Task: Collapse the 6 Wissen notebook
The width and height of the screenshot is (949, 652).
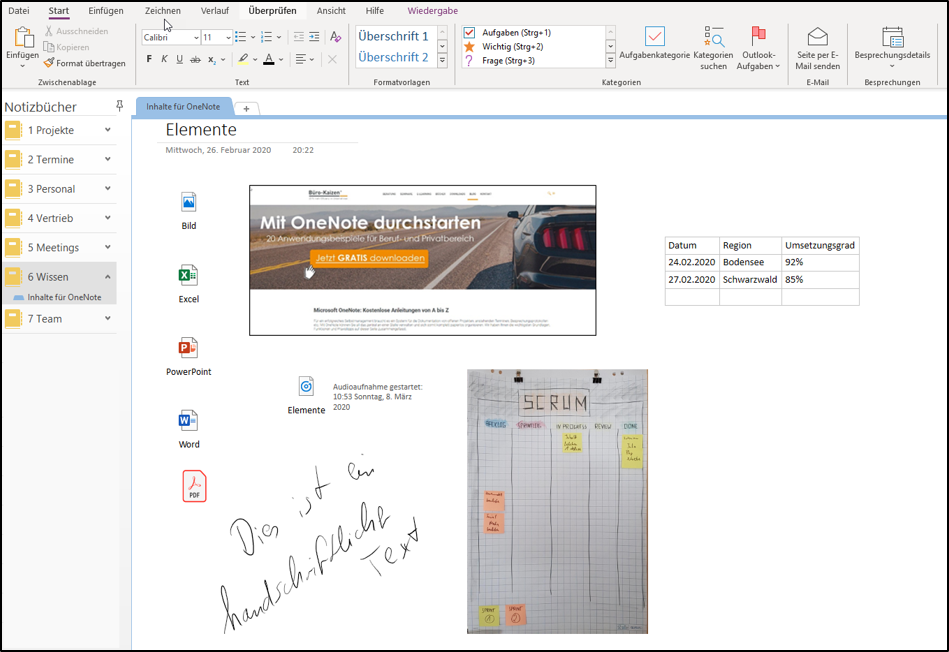Action: click(108, 277)
